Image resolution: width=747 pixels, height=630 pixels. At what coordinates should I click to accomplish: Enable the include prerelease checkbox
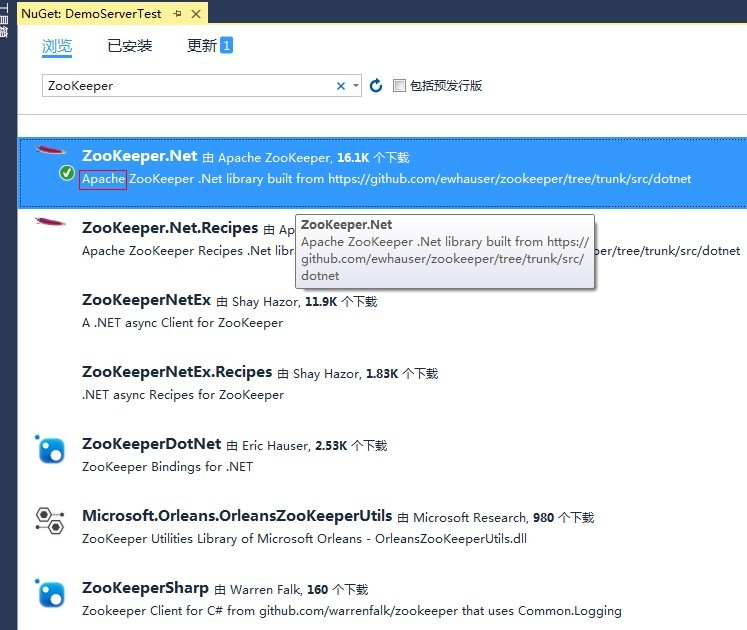[399, 86]
